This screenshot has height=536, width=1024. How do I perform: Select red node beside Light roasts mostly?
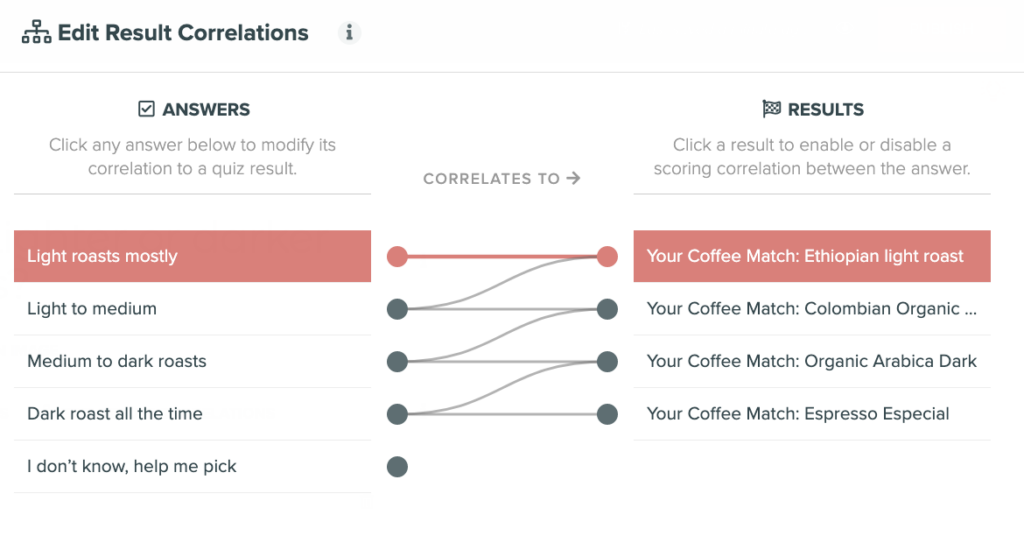[397, 257]
